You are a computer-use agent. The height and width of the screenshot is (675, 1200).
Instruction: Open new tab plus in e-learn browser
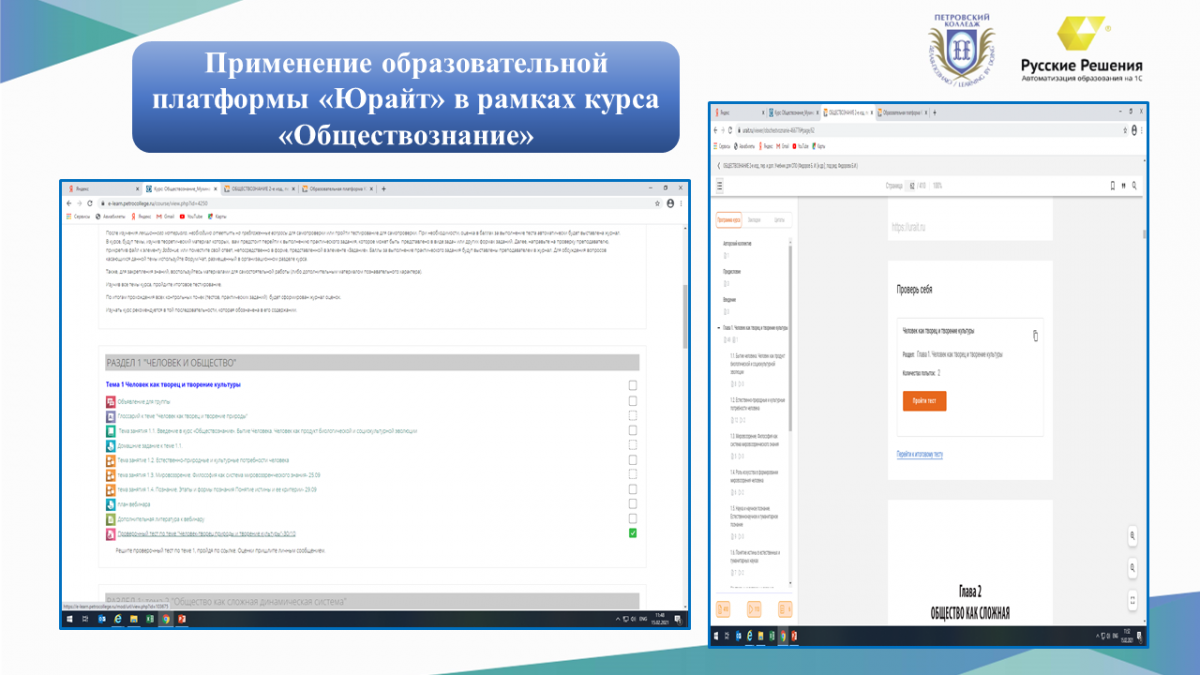click(x=384, y=188)
